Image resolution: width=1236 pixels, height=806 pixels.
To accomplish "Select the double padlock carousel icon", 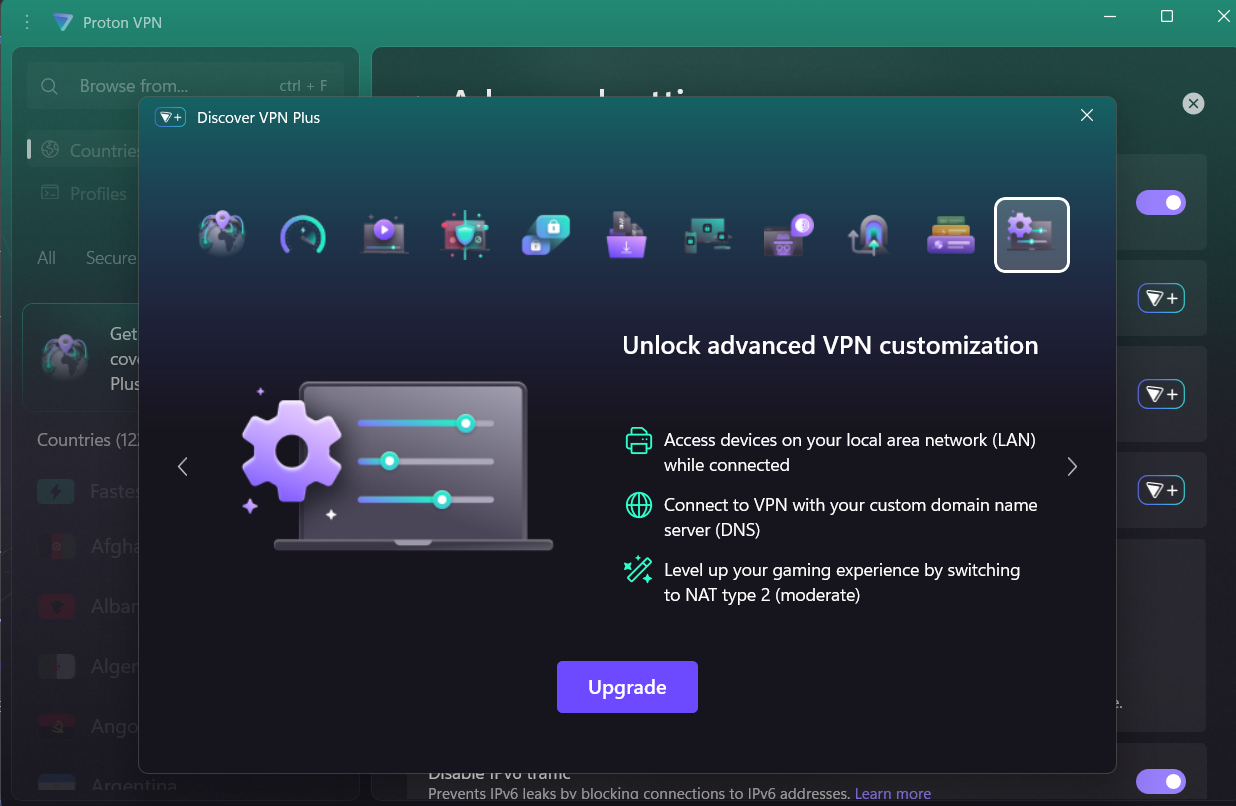I will click(546, 234).
